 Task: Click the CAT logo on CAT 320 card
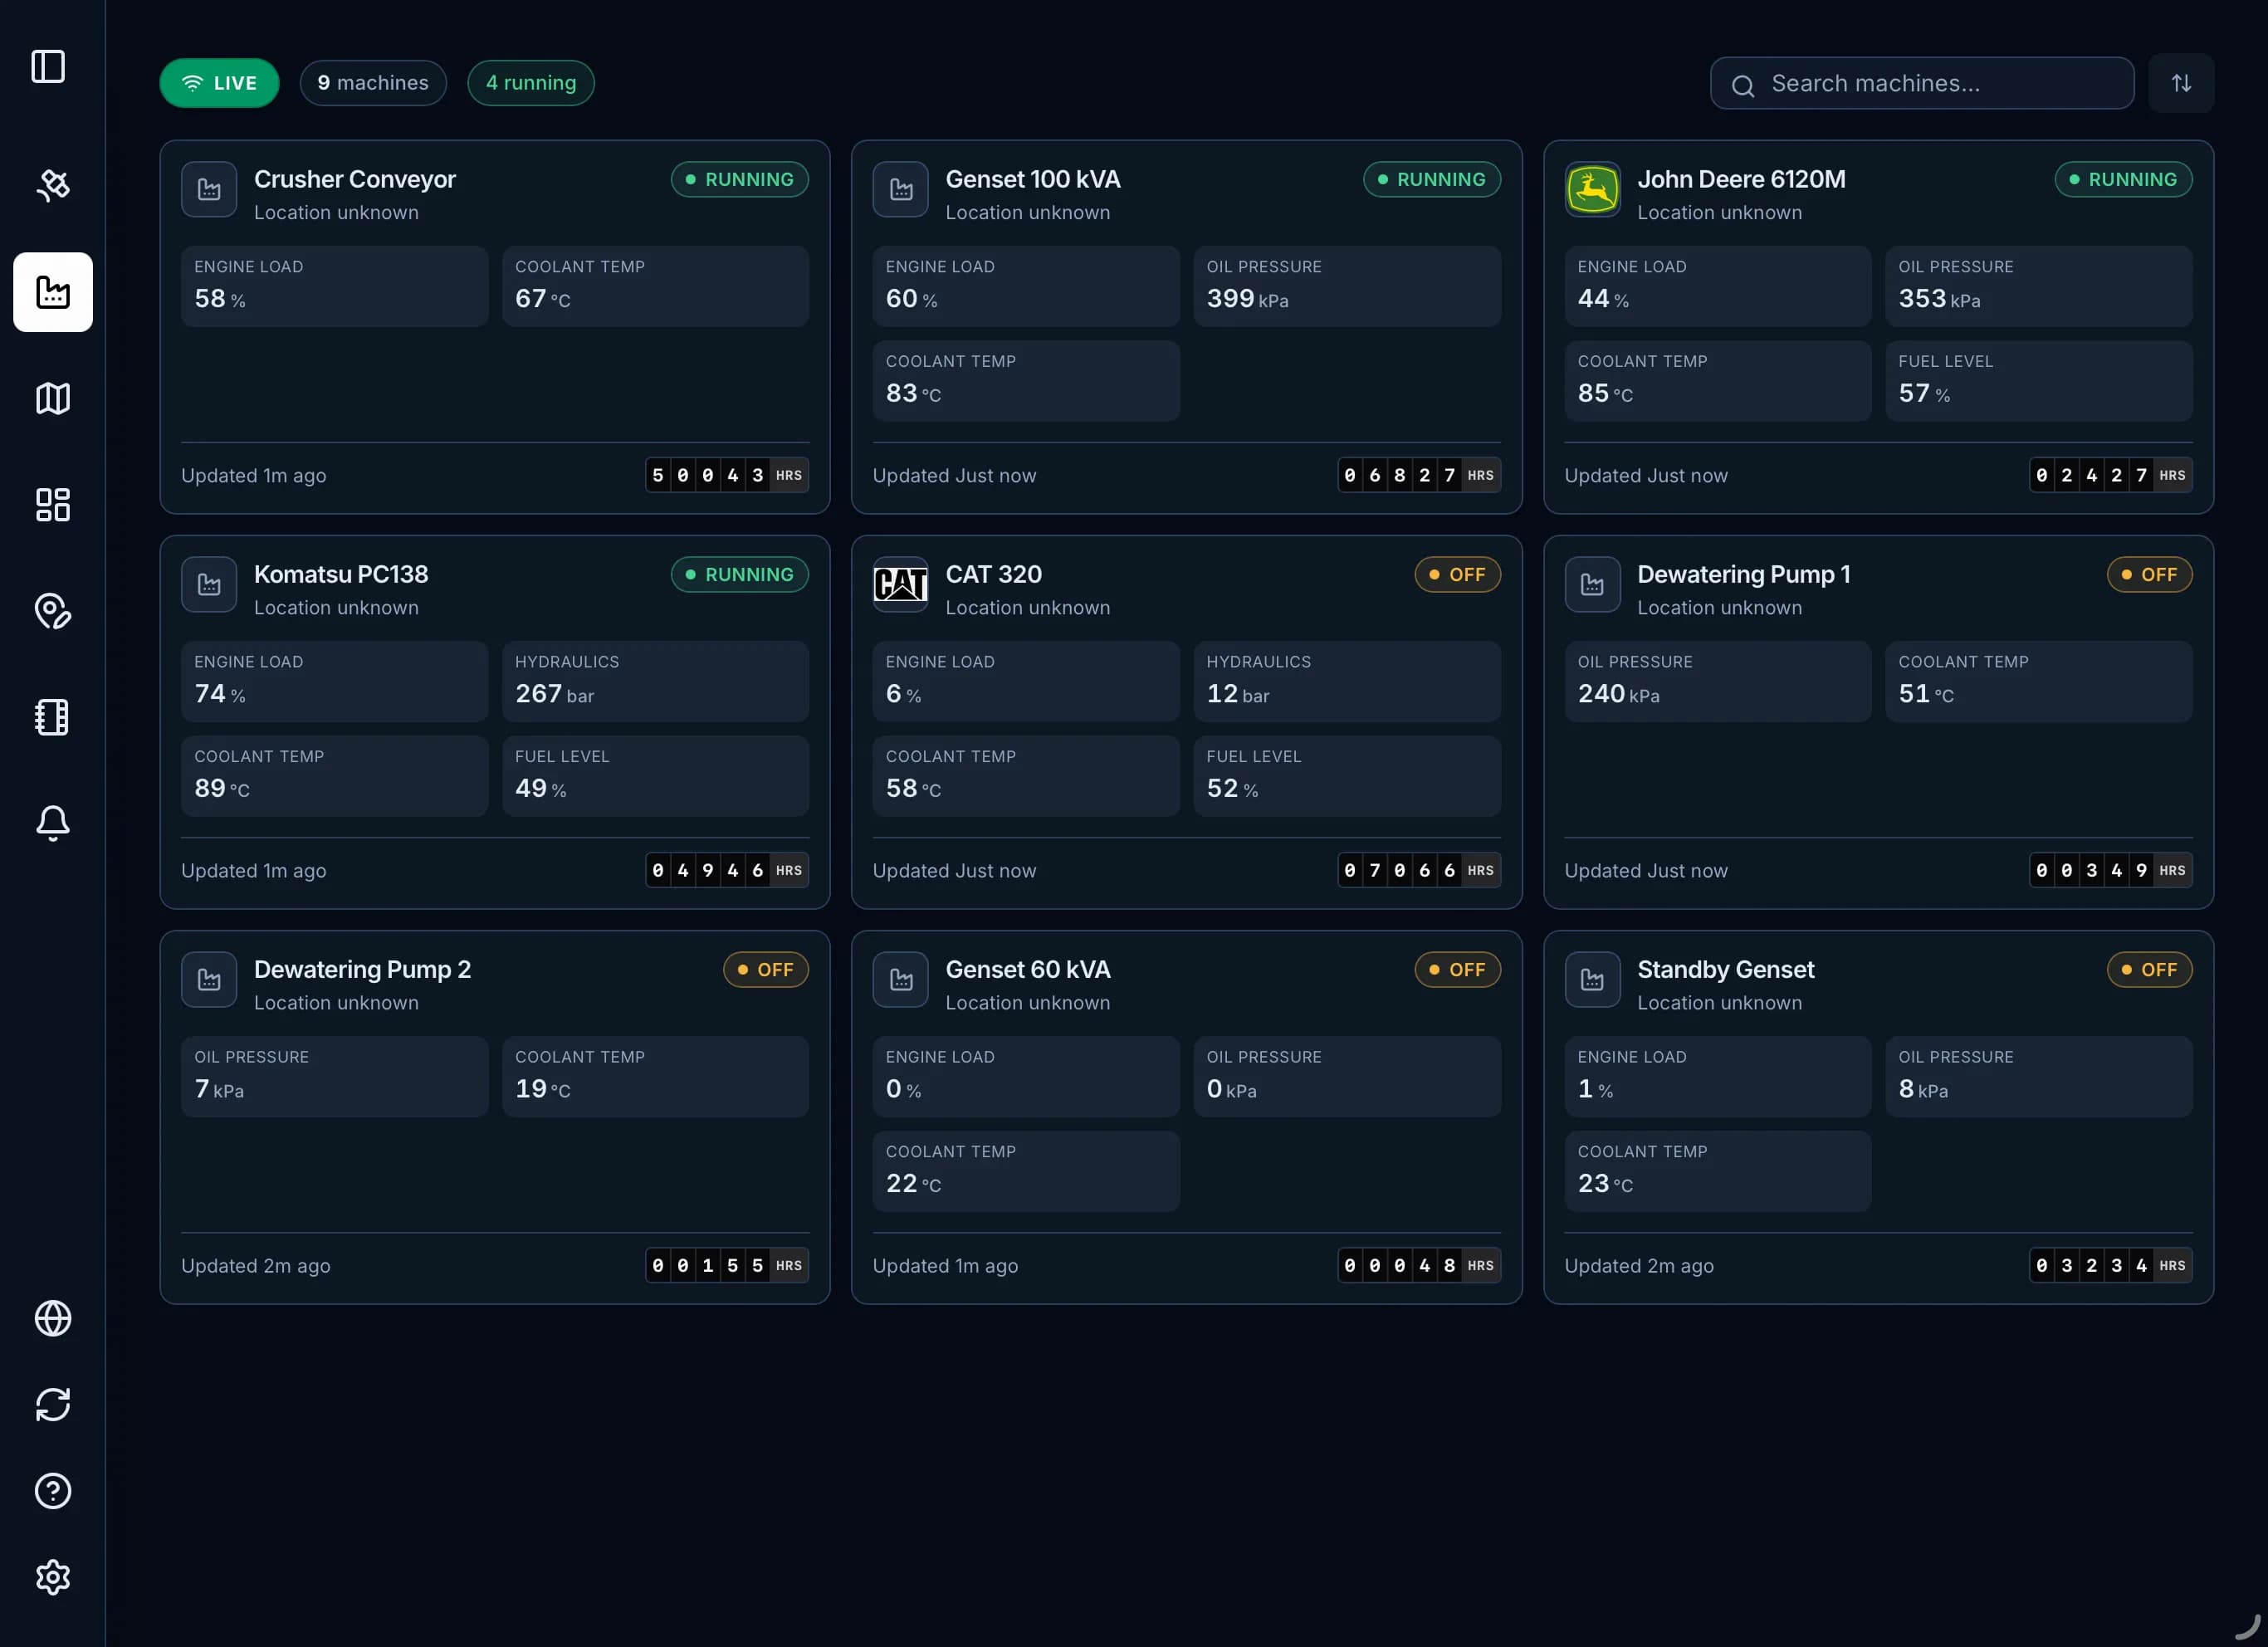point(900,584)
